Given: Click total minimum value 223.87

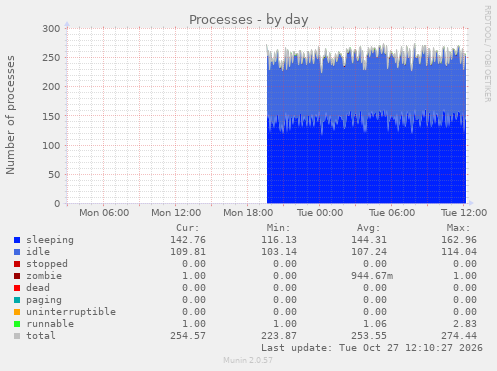Looking at the screenshot, I should point(279,336).
